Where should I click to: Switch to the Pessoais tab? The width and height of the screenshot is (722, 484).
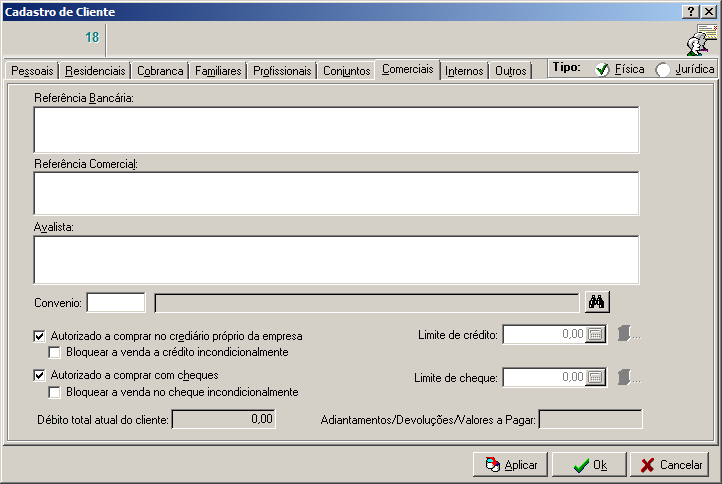[x=31, y=71]
